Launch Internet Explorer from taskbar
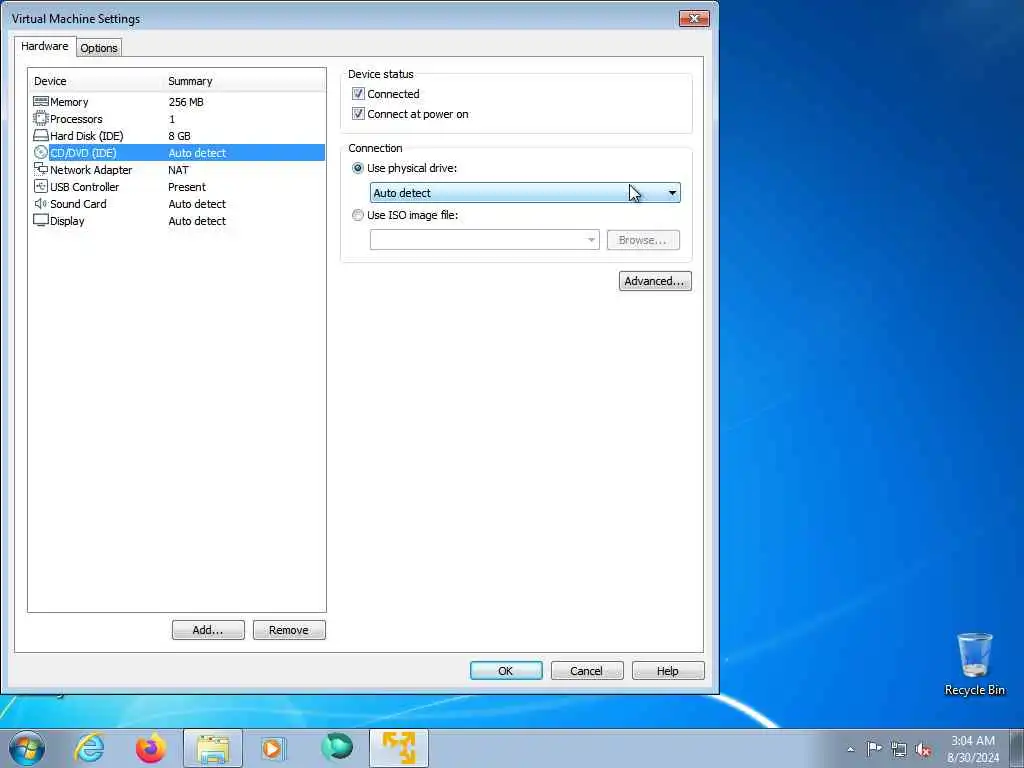 coord(89,748)
